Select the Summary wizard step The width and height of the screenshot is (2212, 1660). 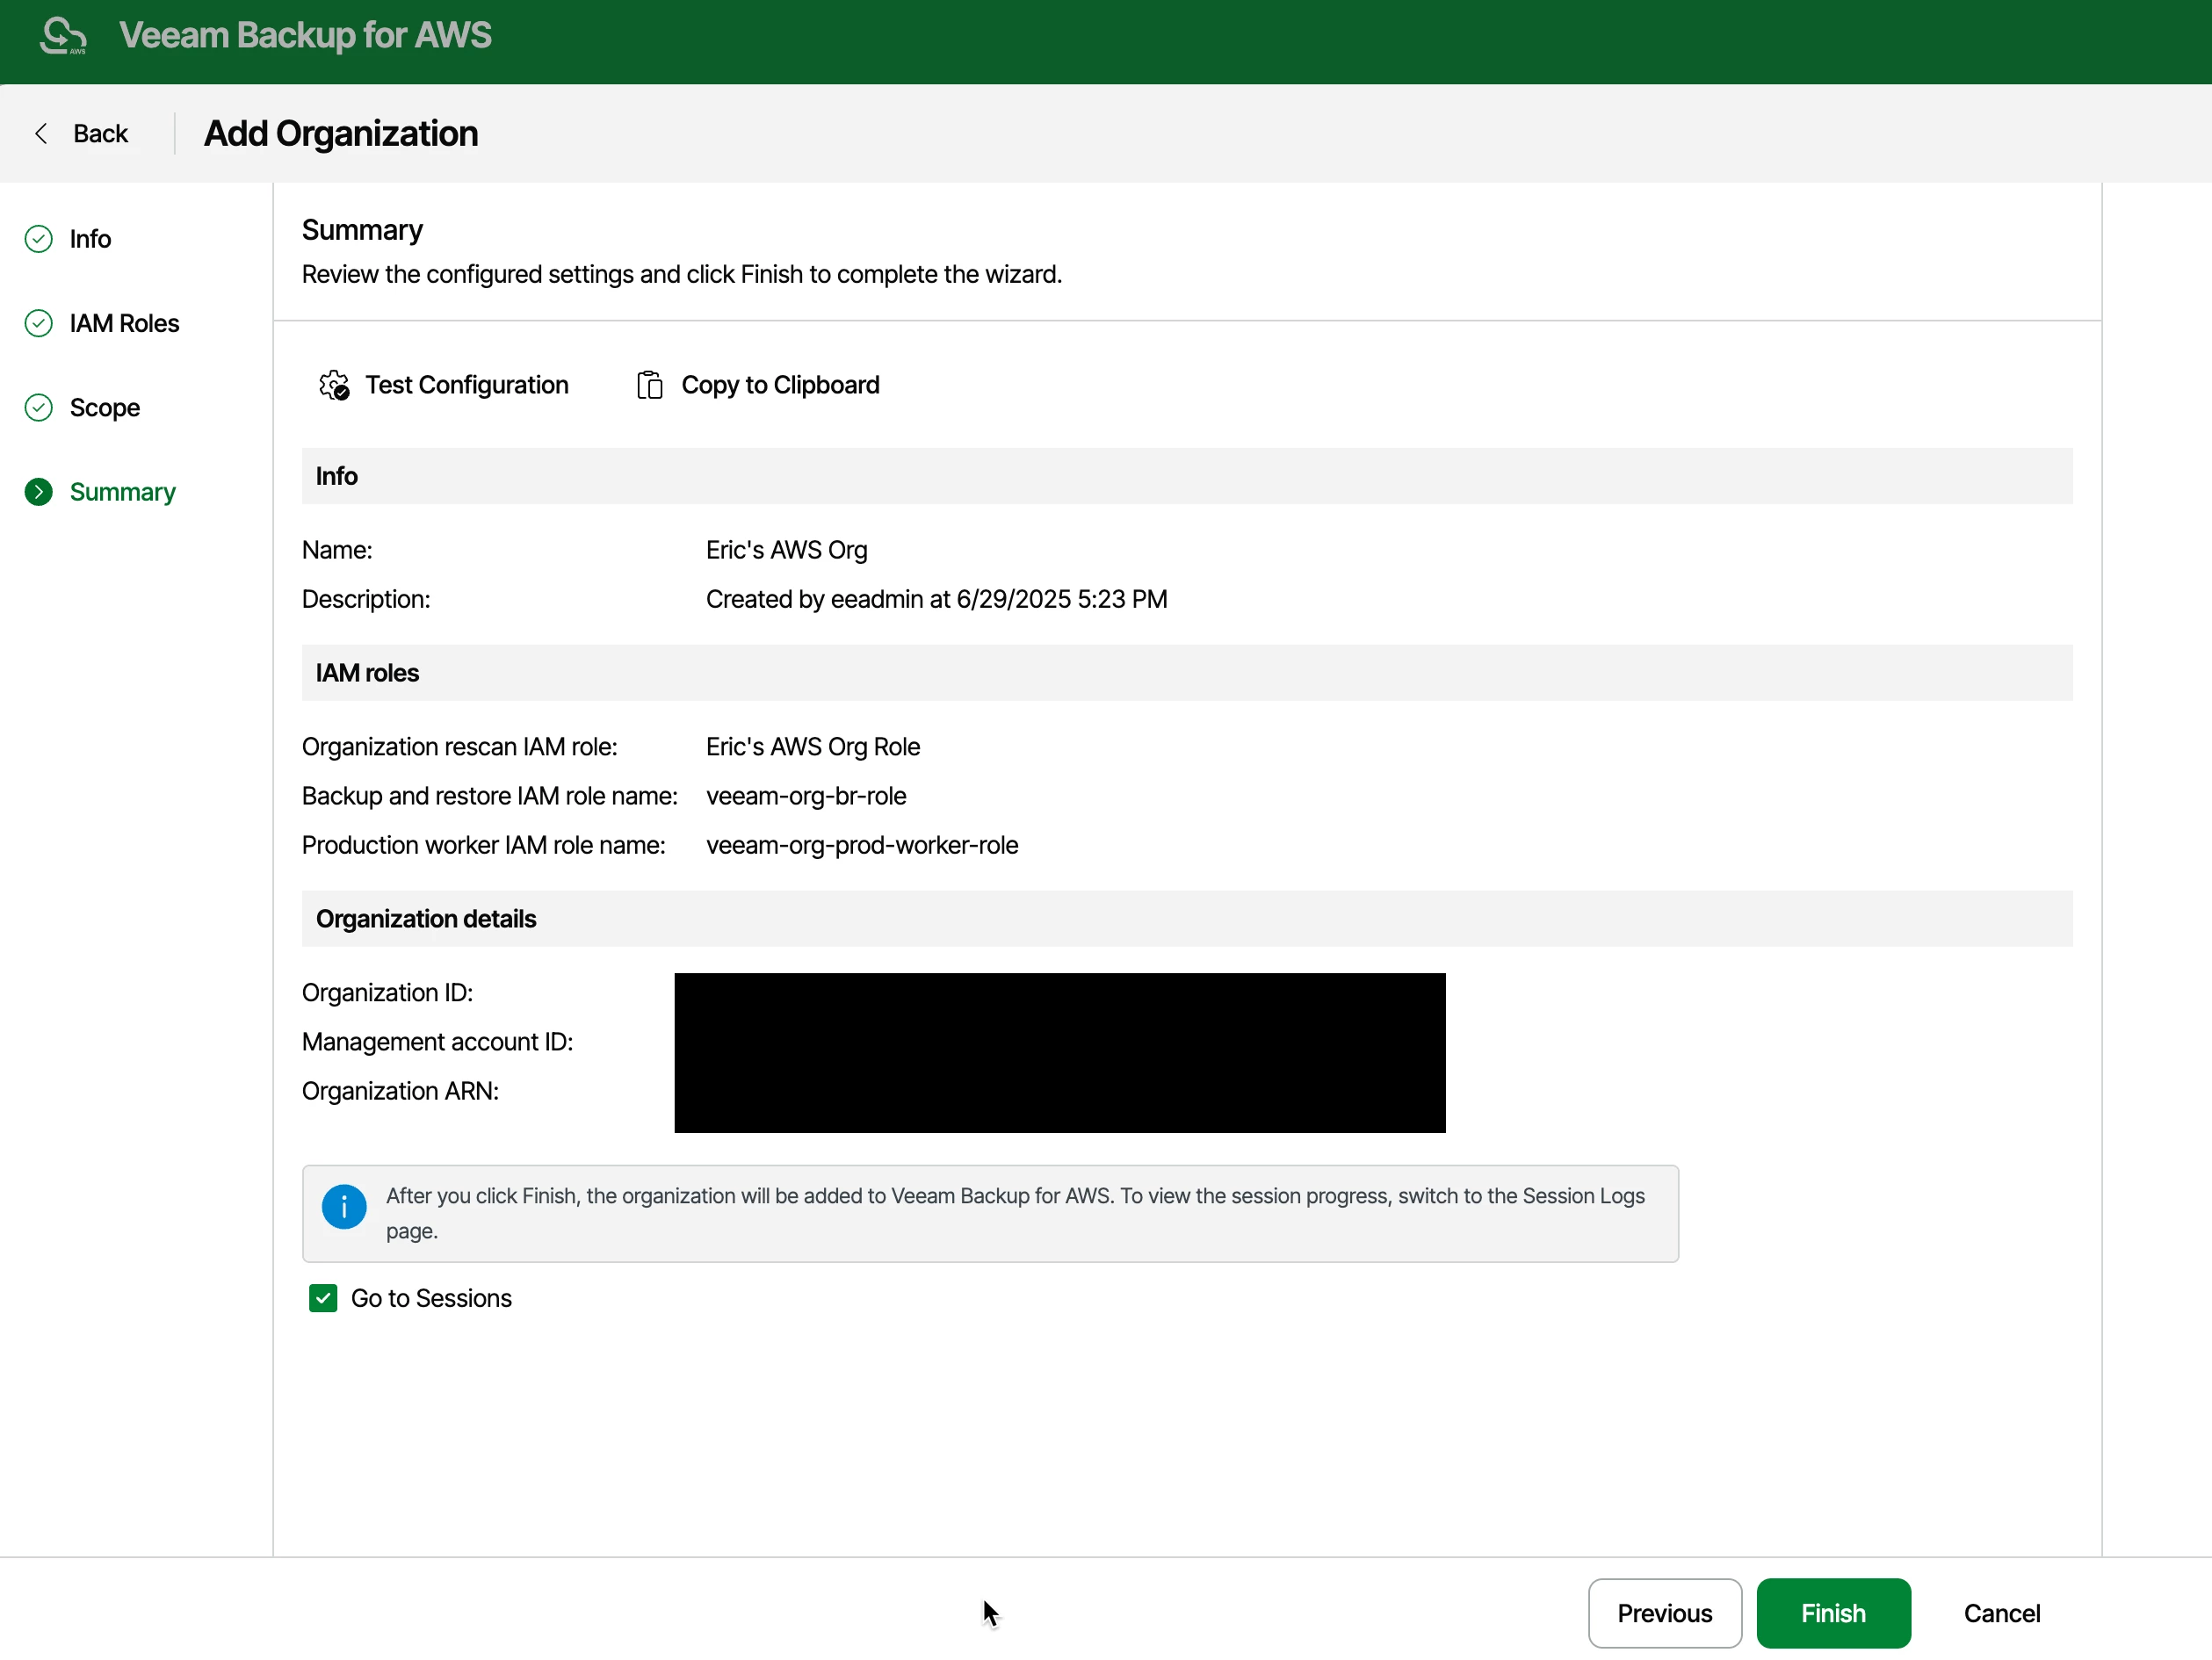tap(122, 492)
